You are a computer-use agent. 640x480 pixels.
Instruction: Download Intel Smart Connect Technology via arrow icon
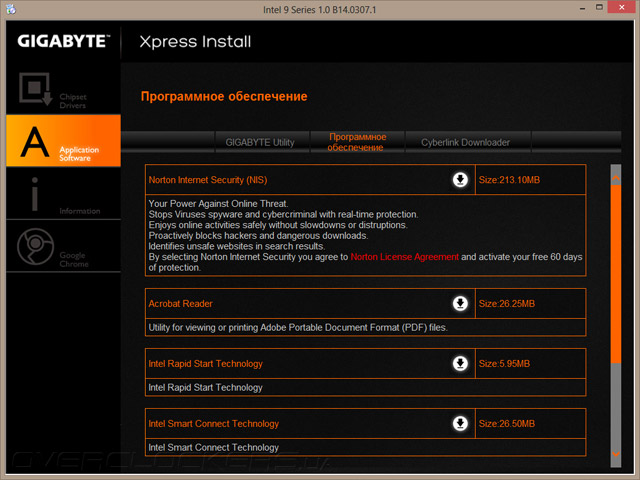pos(460,423)
